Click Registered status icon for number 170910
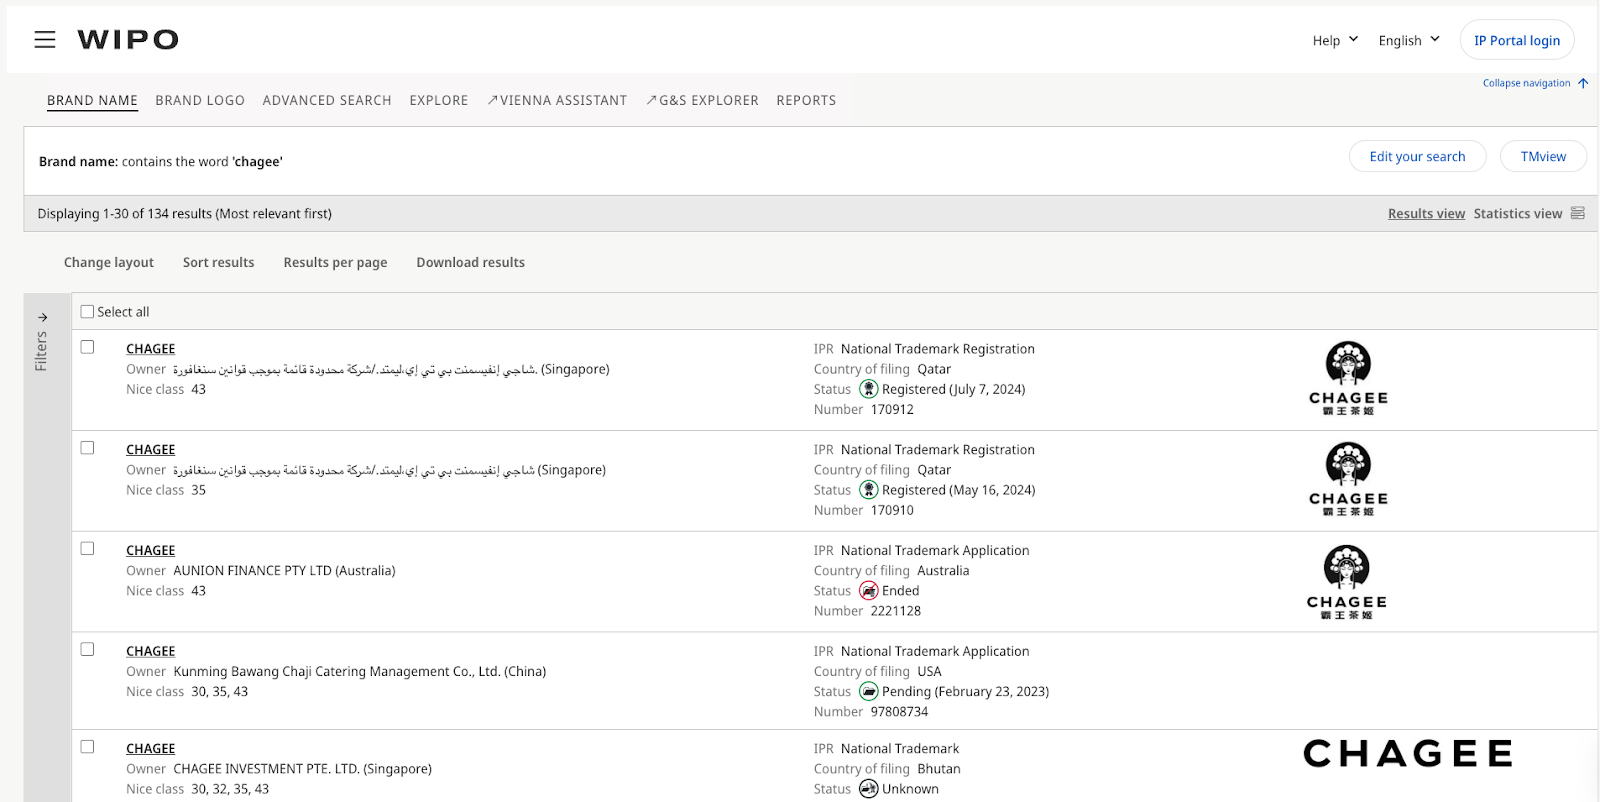Viewport: 1600px width, 802px height. click(x=869, y=490)
